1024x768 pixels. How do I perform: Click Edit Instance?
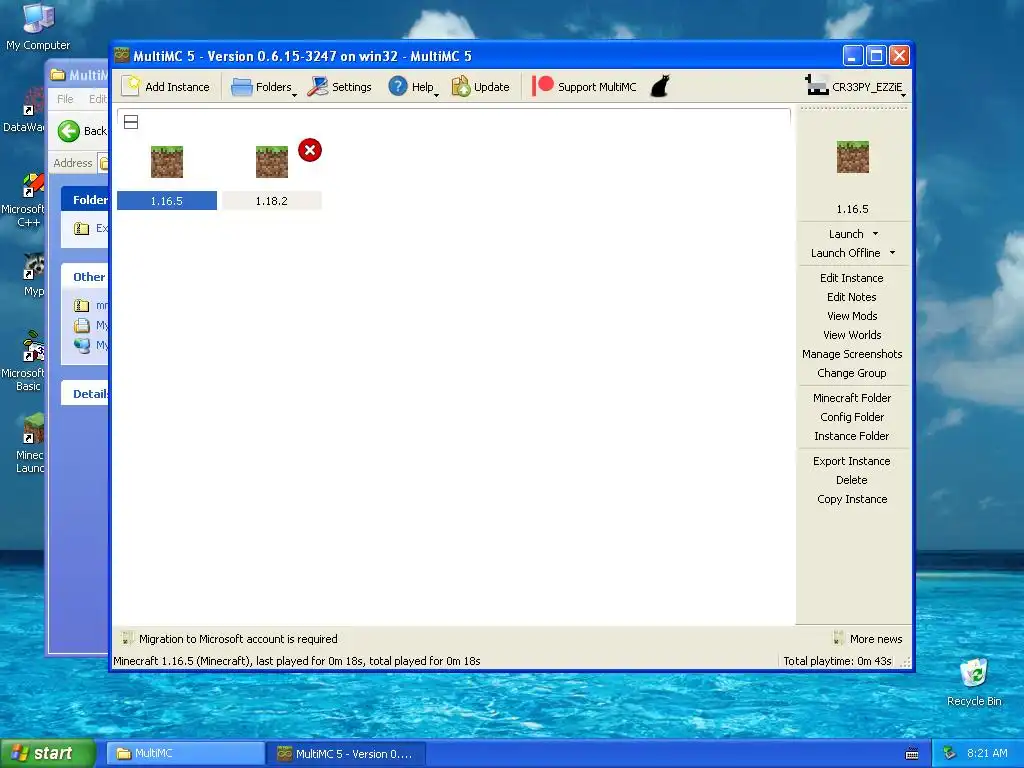click(852, 278)
